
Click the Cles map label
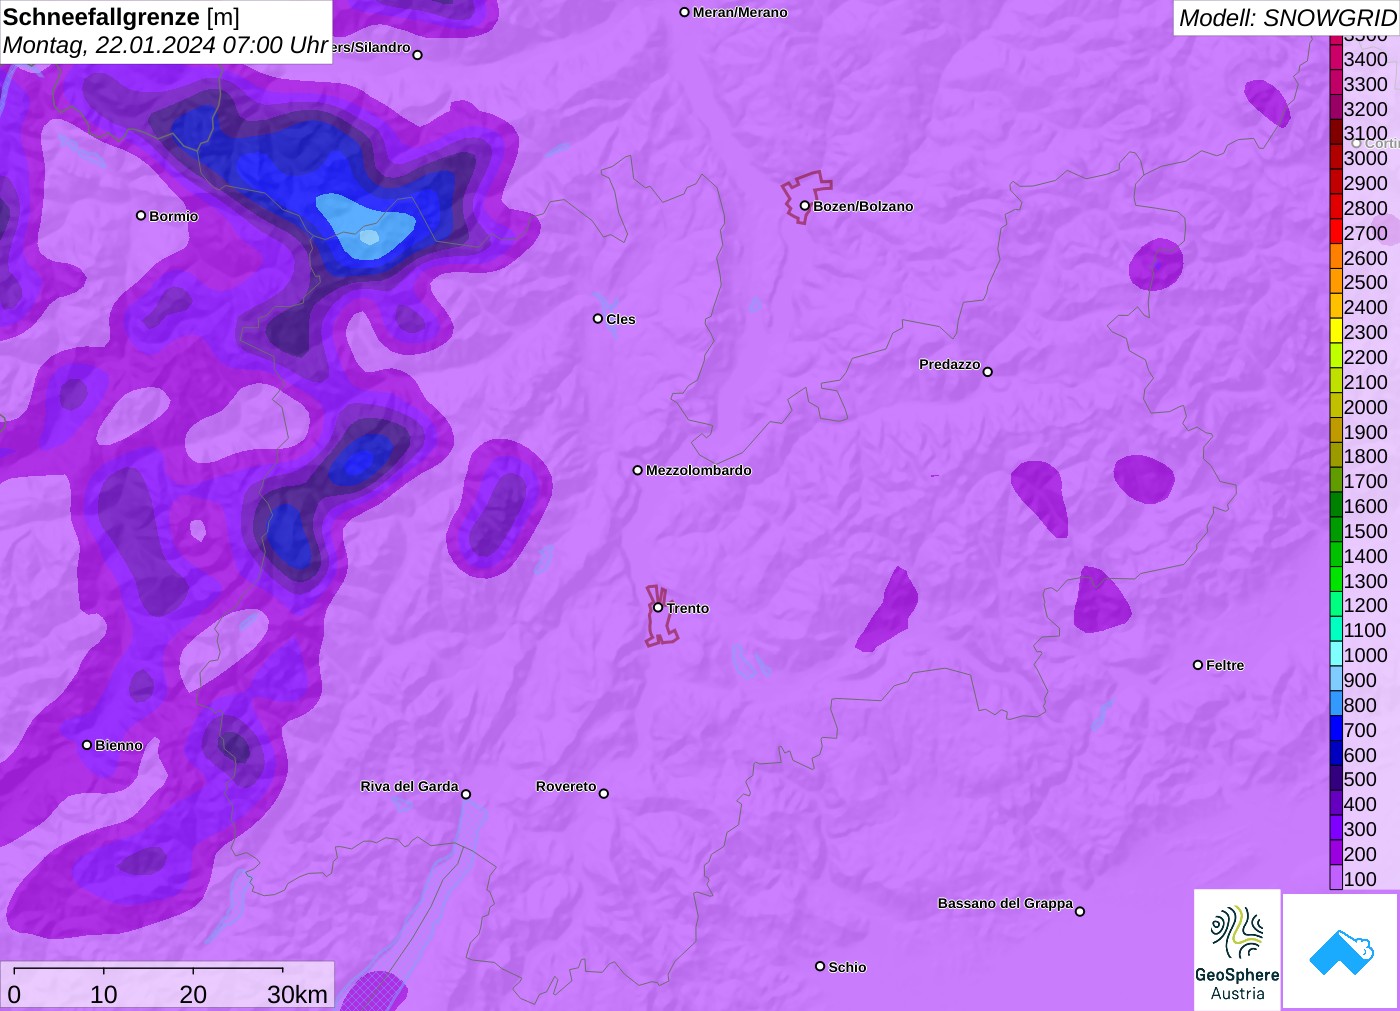[621, 319]
